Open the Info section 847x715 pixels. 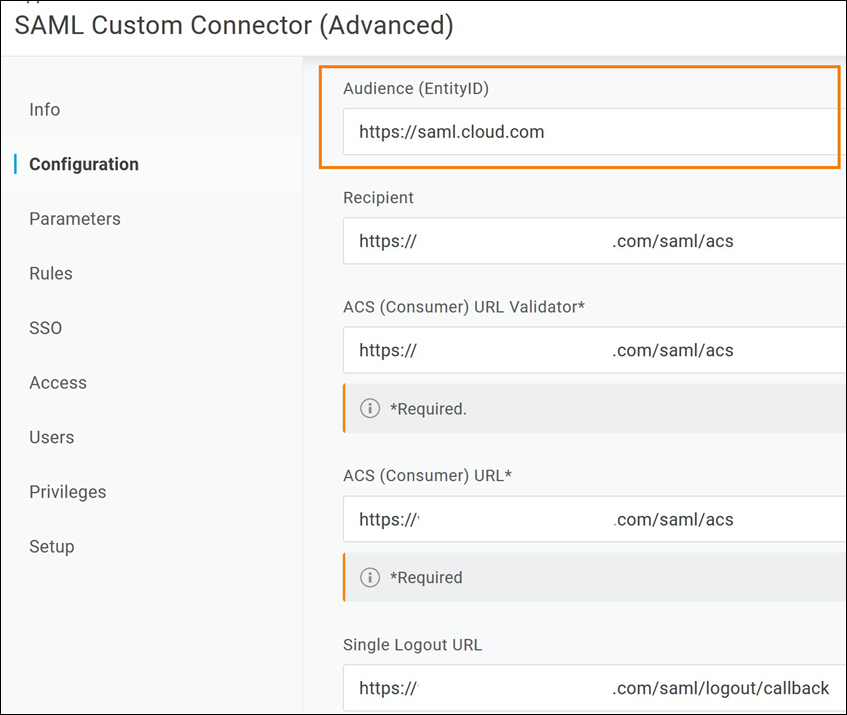(45, 110)
